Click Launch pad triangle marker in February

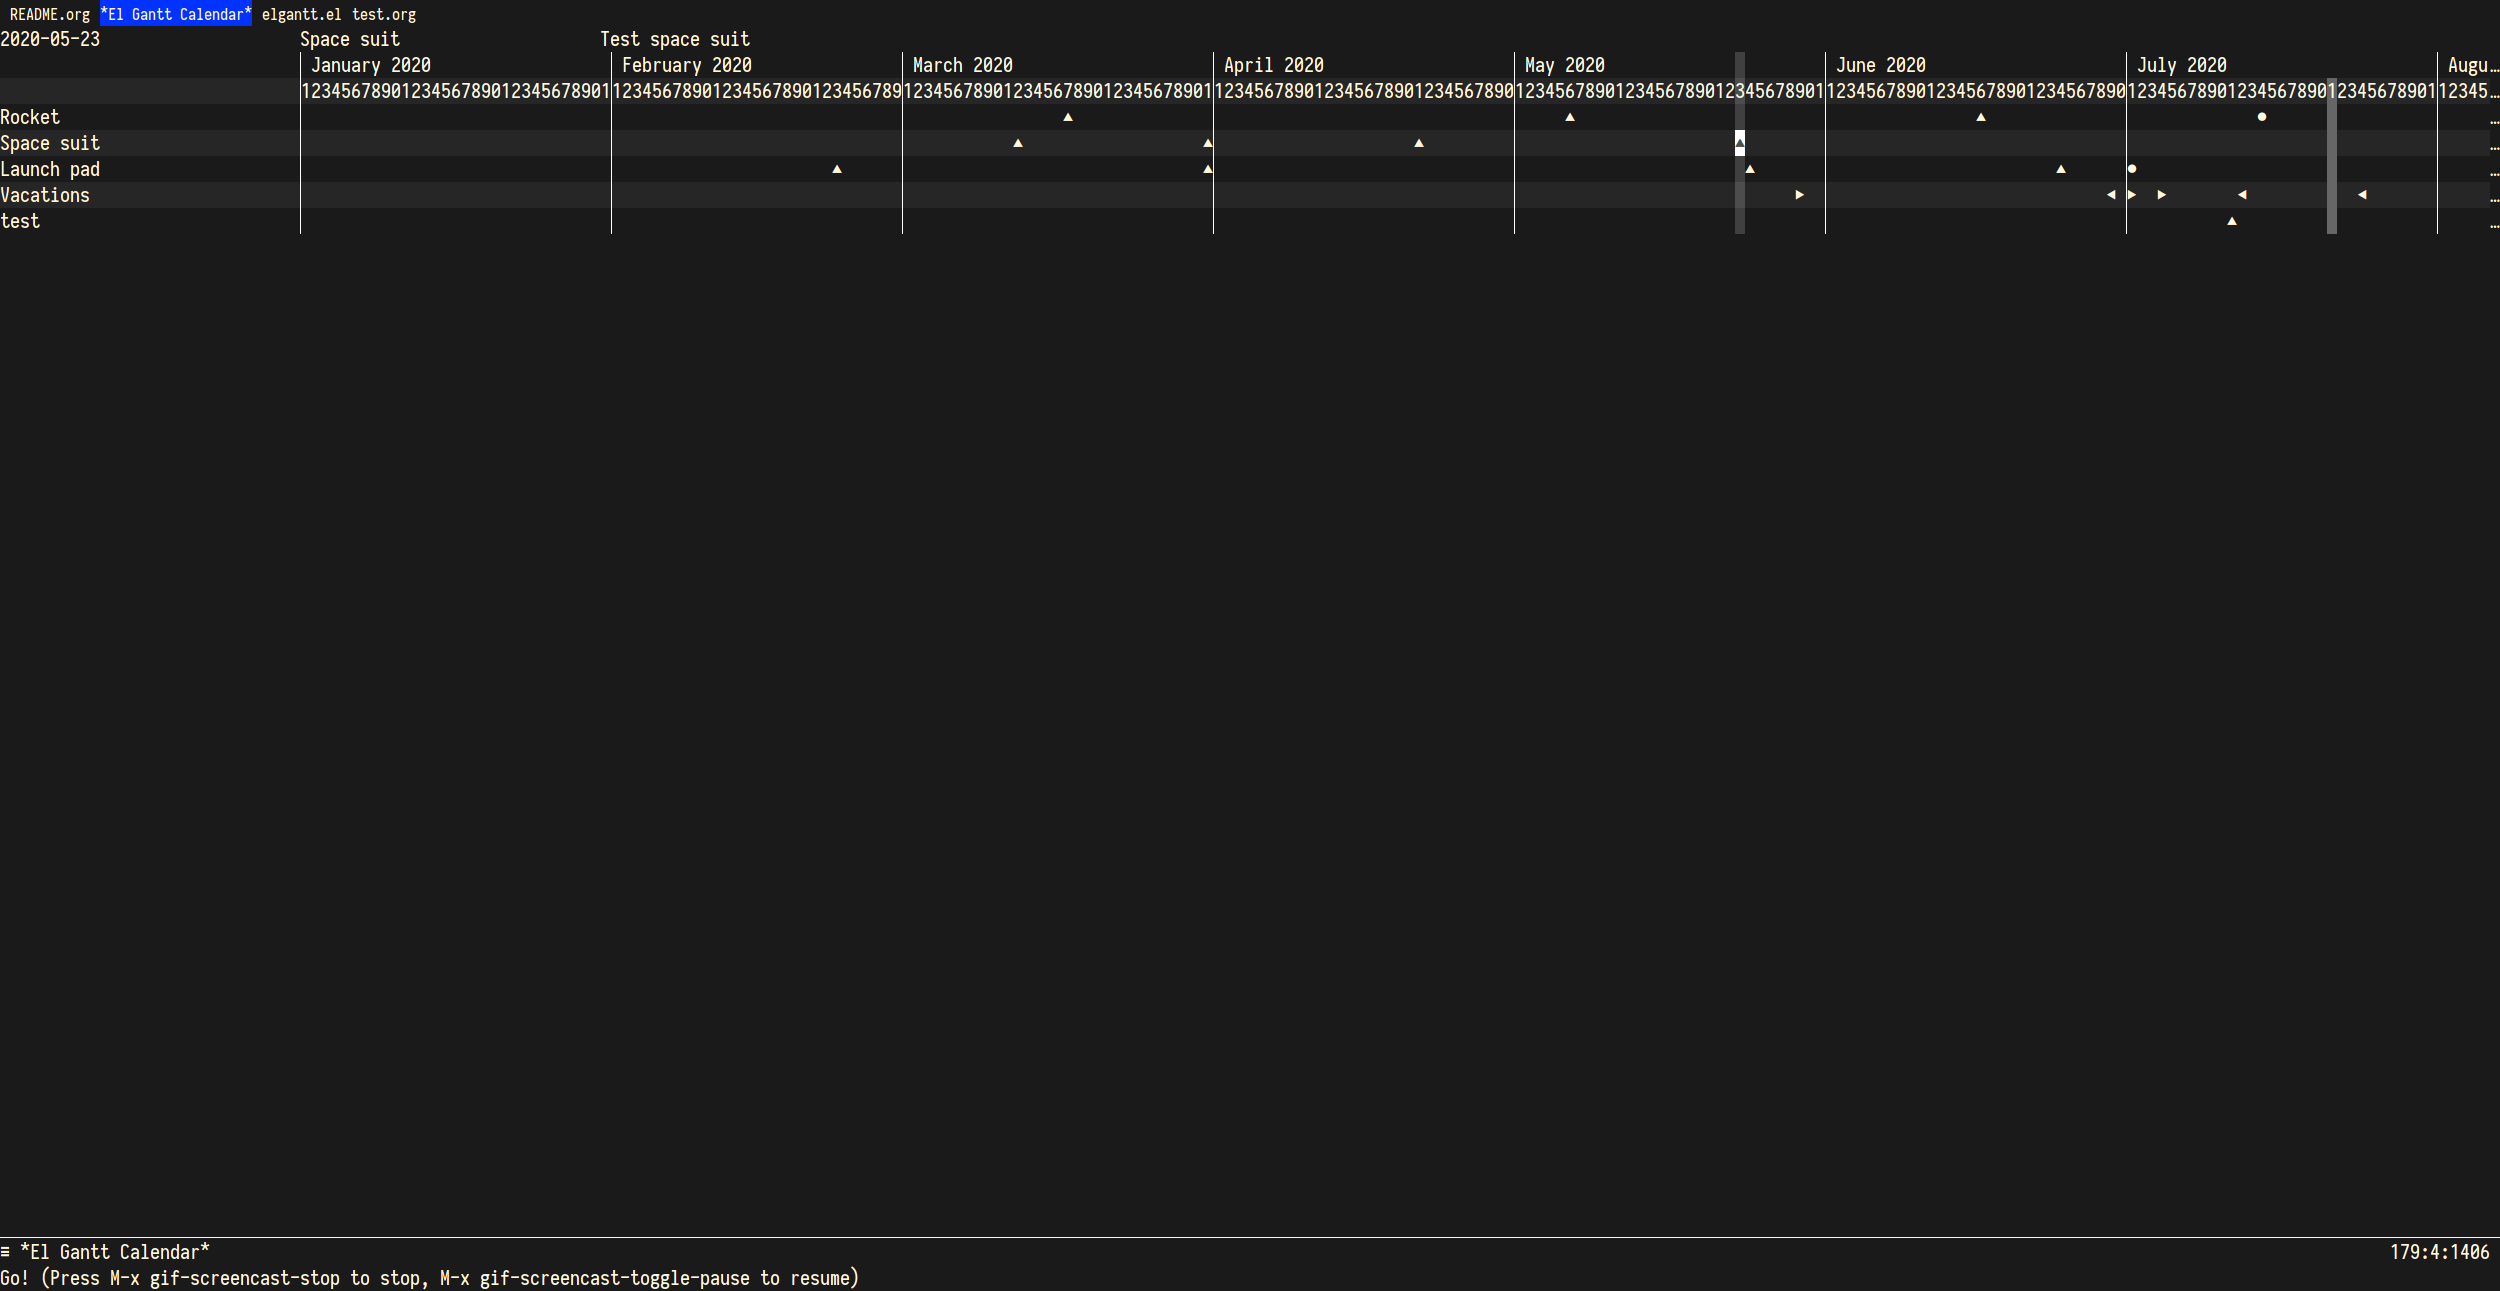click(x=837, y=170)
